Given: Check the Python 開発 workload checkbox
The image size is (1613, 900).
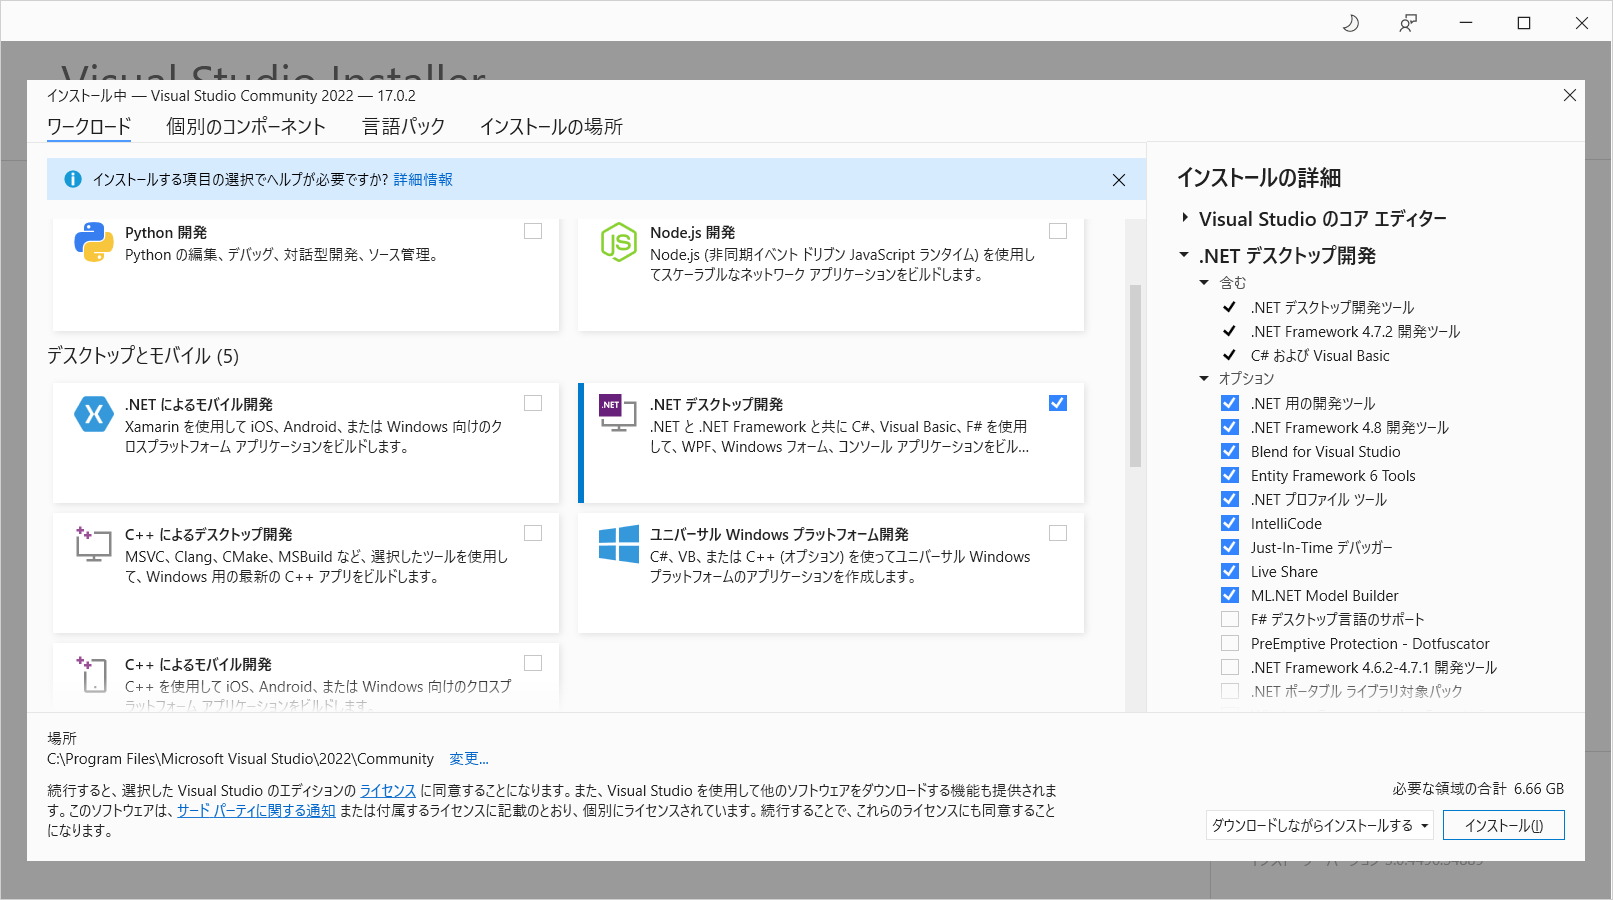Looking at the screenshot, I should click(x=533, y=231).
